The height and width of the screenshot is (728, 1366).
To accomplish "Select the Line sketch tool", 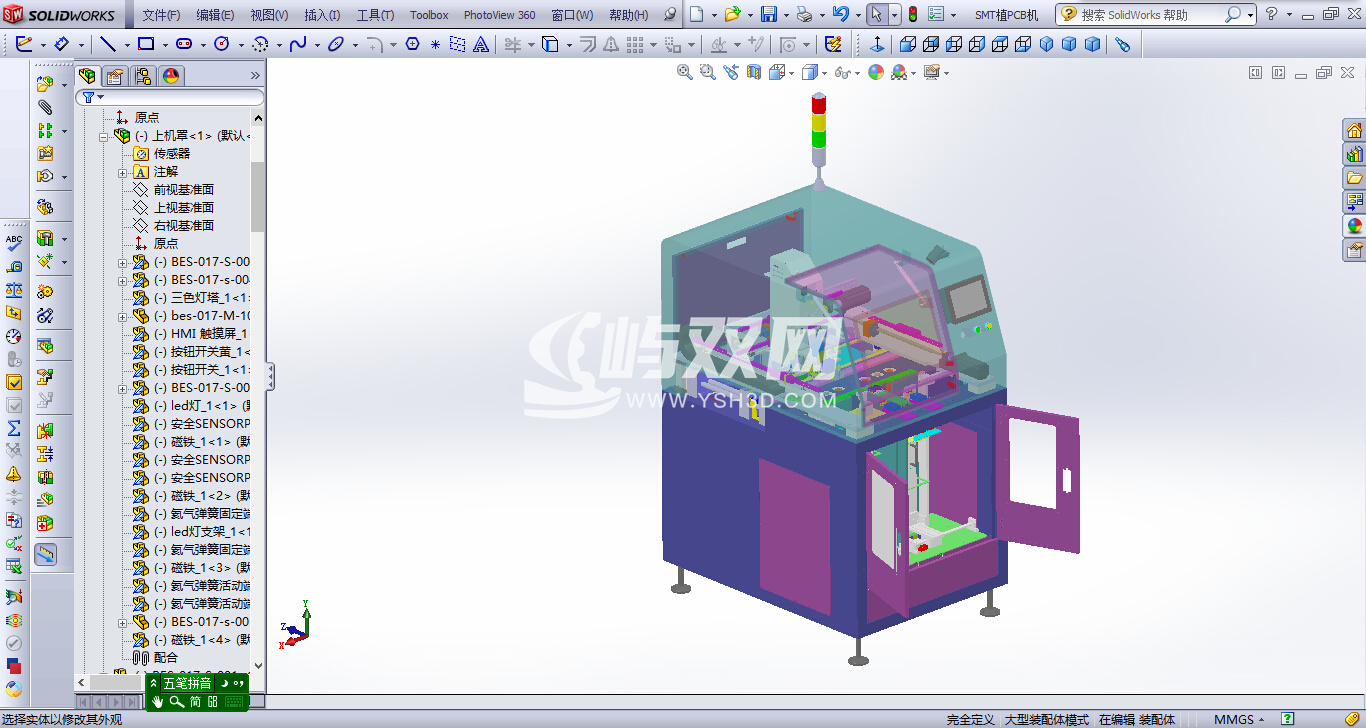I will (108, 44).
